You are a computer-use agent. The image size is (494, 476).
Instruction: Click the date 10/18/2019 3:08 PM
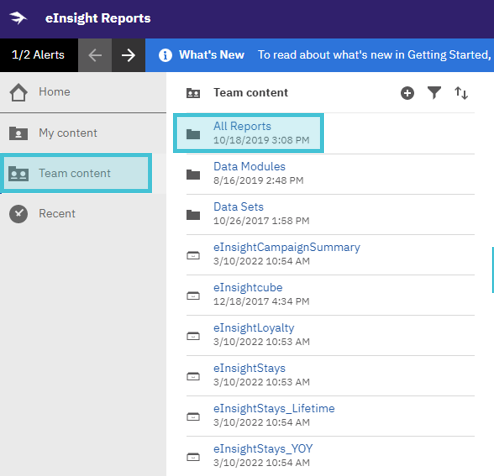coord(261,140)
